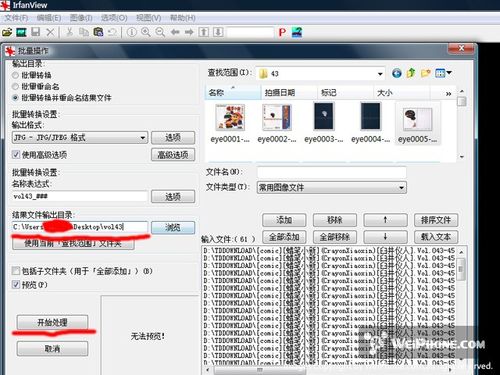The image size is (500, 375).
Task: Click the Paste clipboard toolbar icon
Action: coord(98,32)
